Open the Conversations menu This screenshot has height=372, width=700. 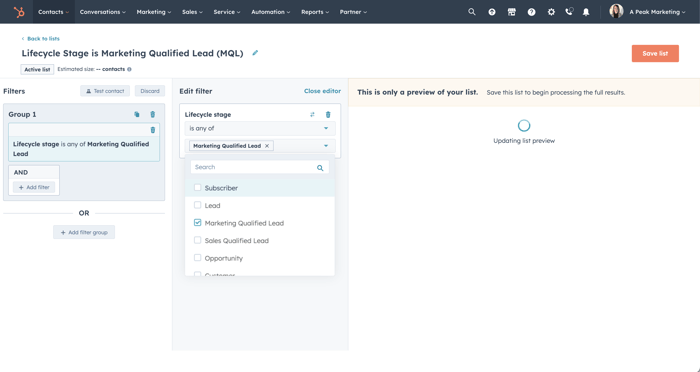(x=103, y=12)
